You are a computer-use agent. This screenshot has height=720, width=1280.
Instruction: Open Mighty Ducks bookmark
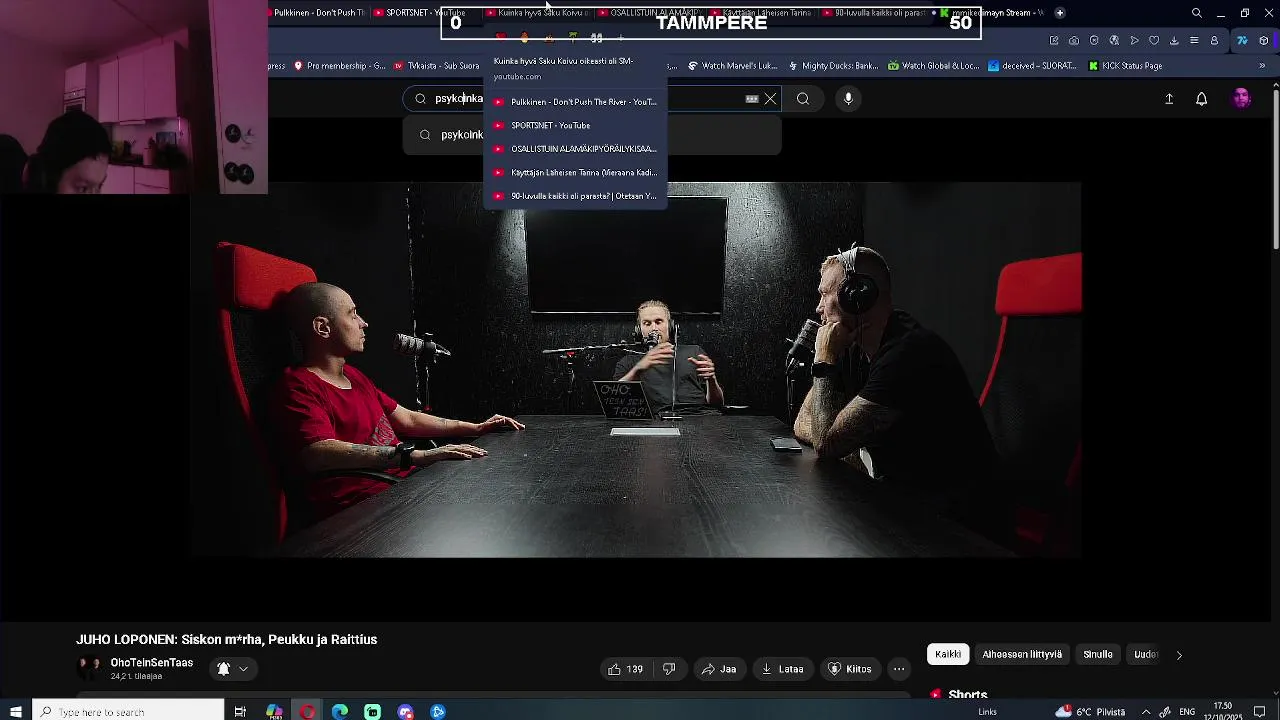(x=833, y=66)
